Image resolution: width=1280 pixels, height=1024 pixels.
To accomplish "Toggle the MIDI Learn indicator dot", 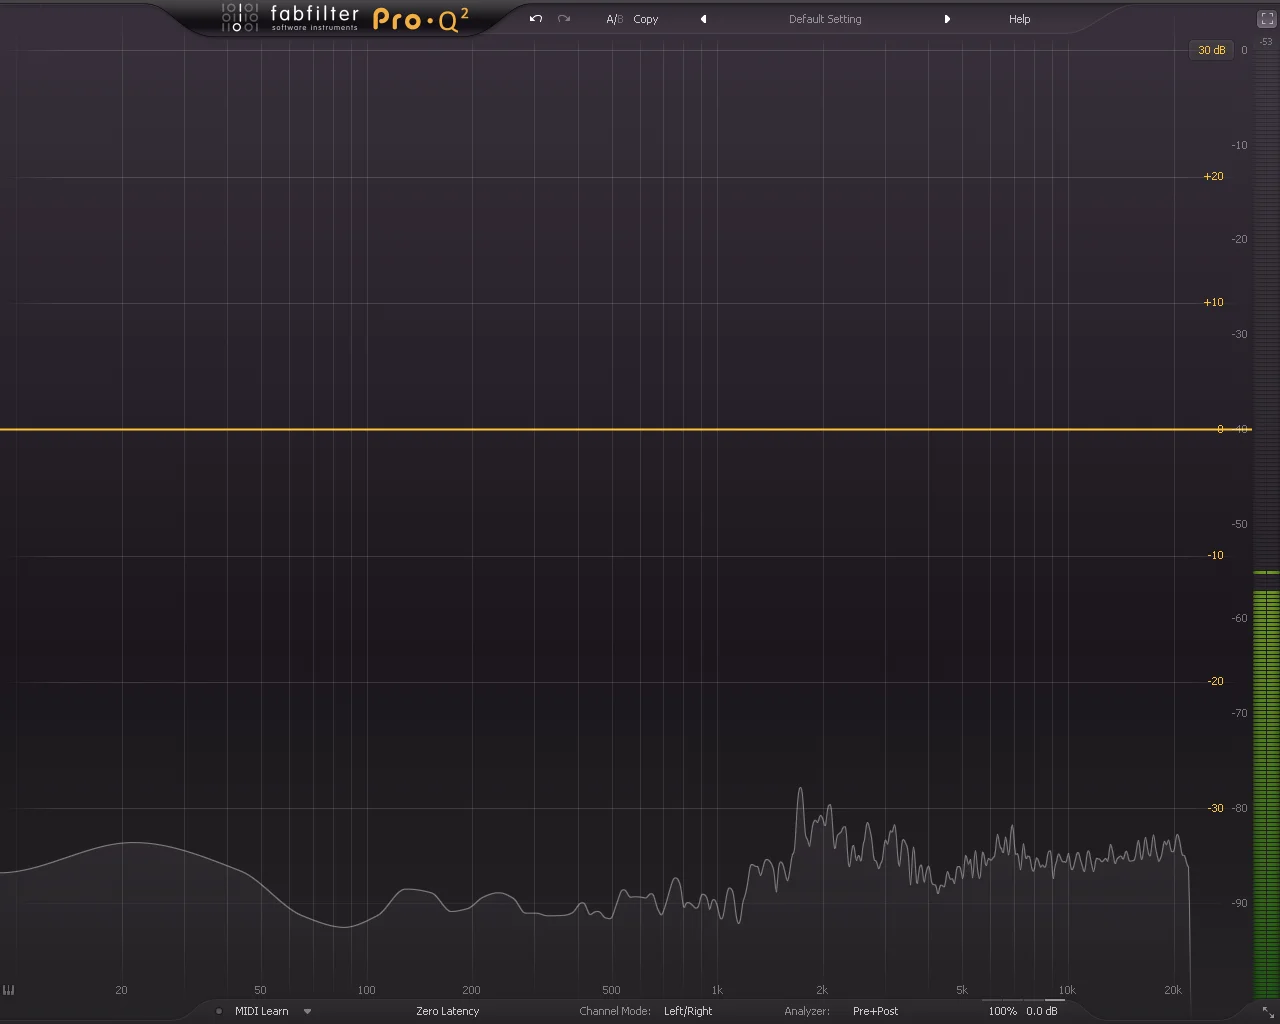I will tap(219, 1011).
